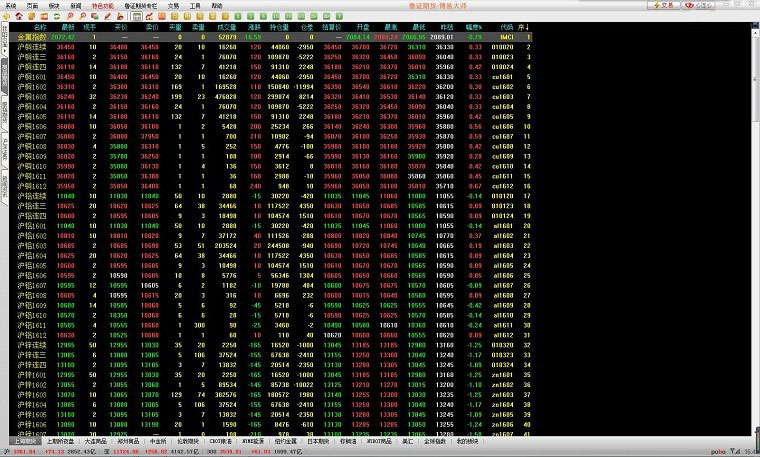Sort by the 持仓量 column header
The width and height of the screenshot is (760, 457).
[x=279, y=27]
